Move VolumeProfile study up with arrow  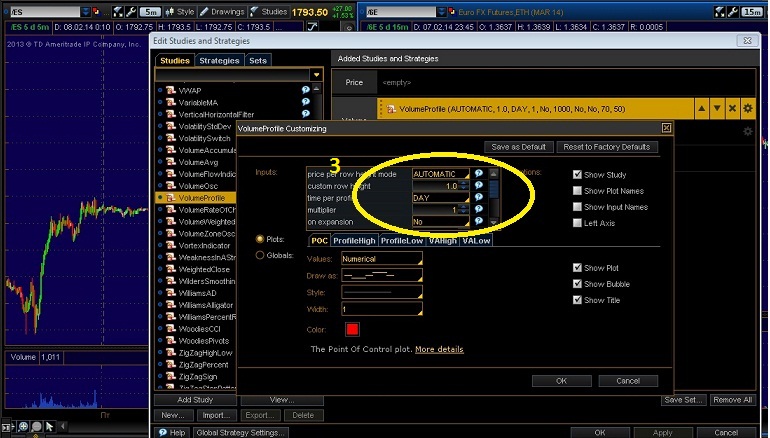pyautogui.click(x=701, y=109)
